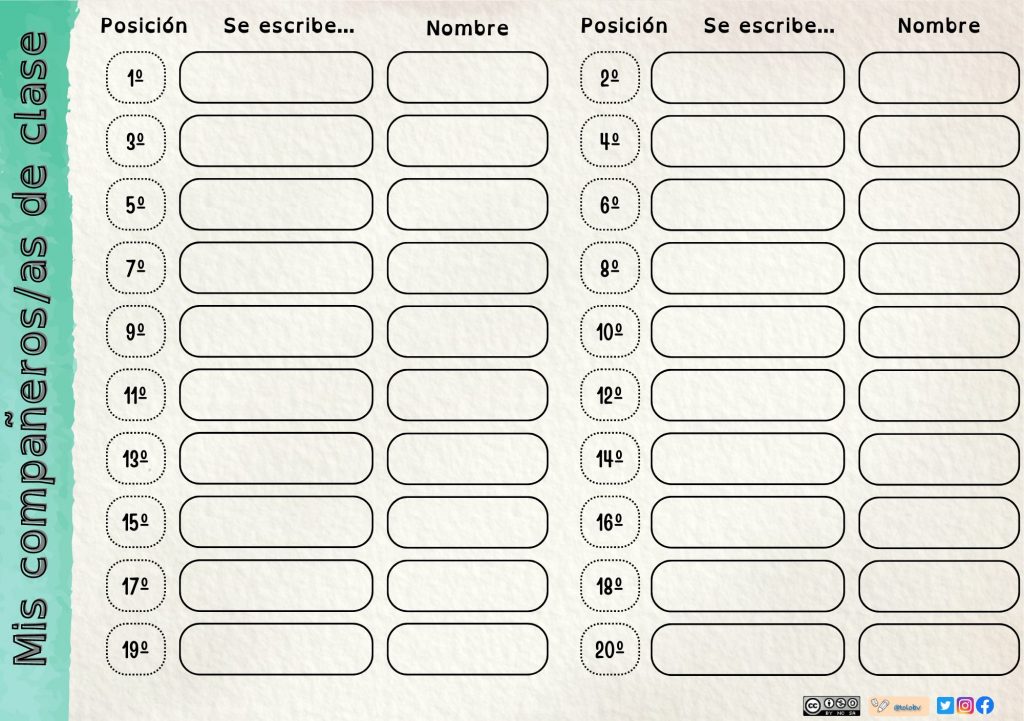Click the dotted 20º position badge
This screenshot has height=721, width=1024.
coord(609,650)
